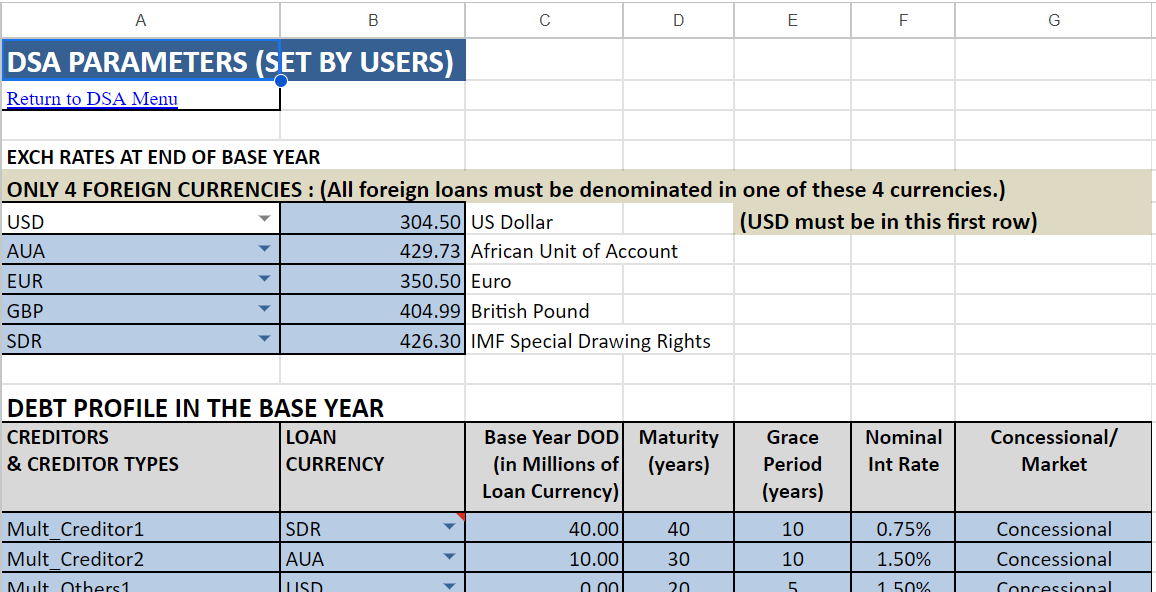Click 'DEBT PROFILE IN THE BASE YEAR' heading
The width and height of the screenshot is (1156, 592).
(195, 408)
